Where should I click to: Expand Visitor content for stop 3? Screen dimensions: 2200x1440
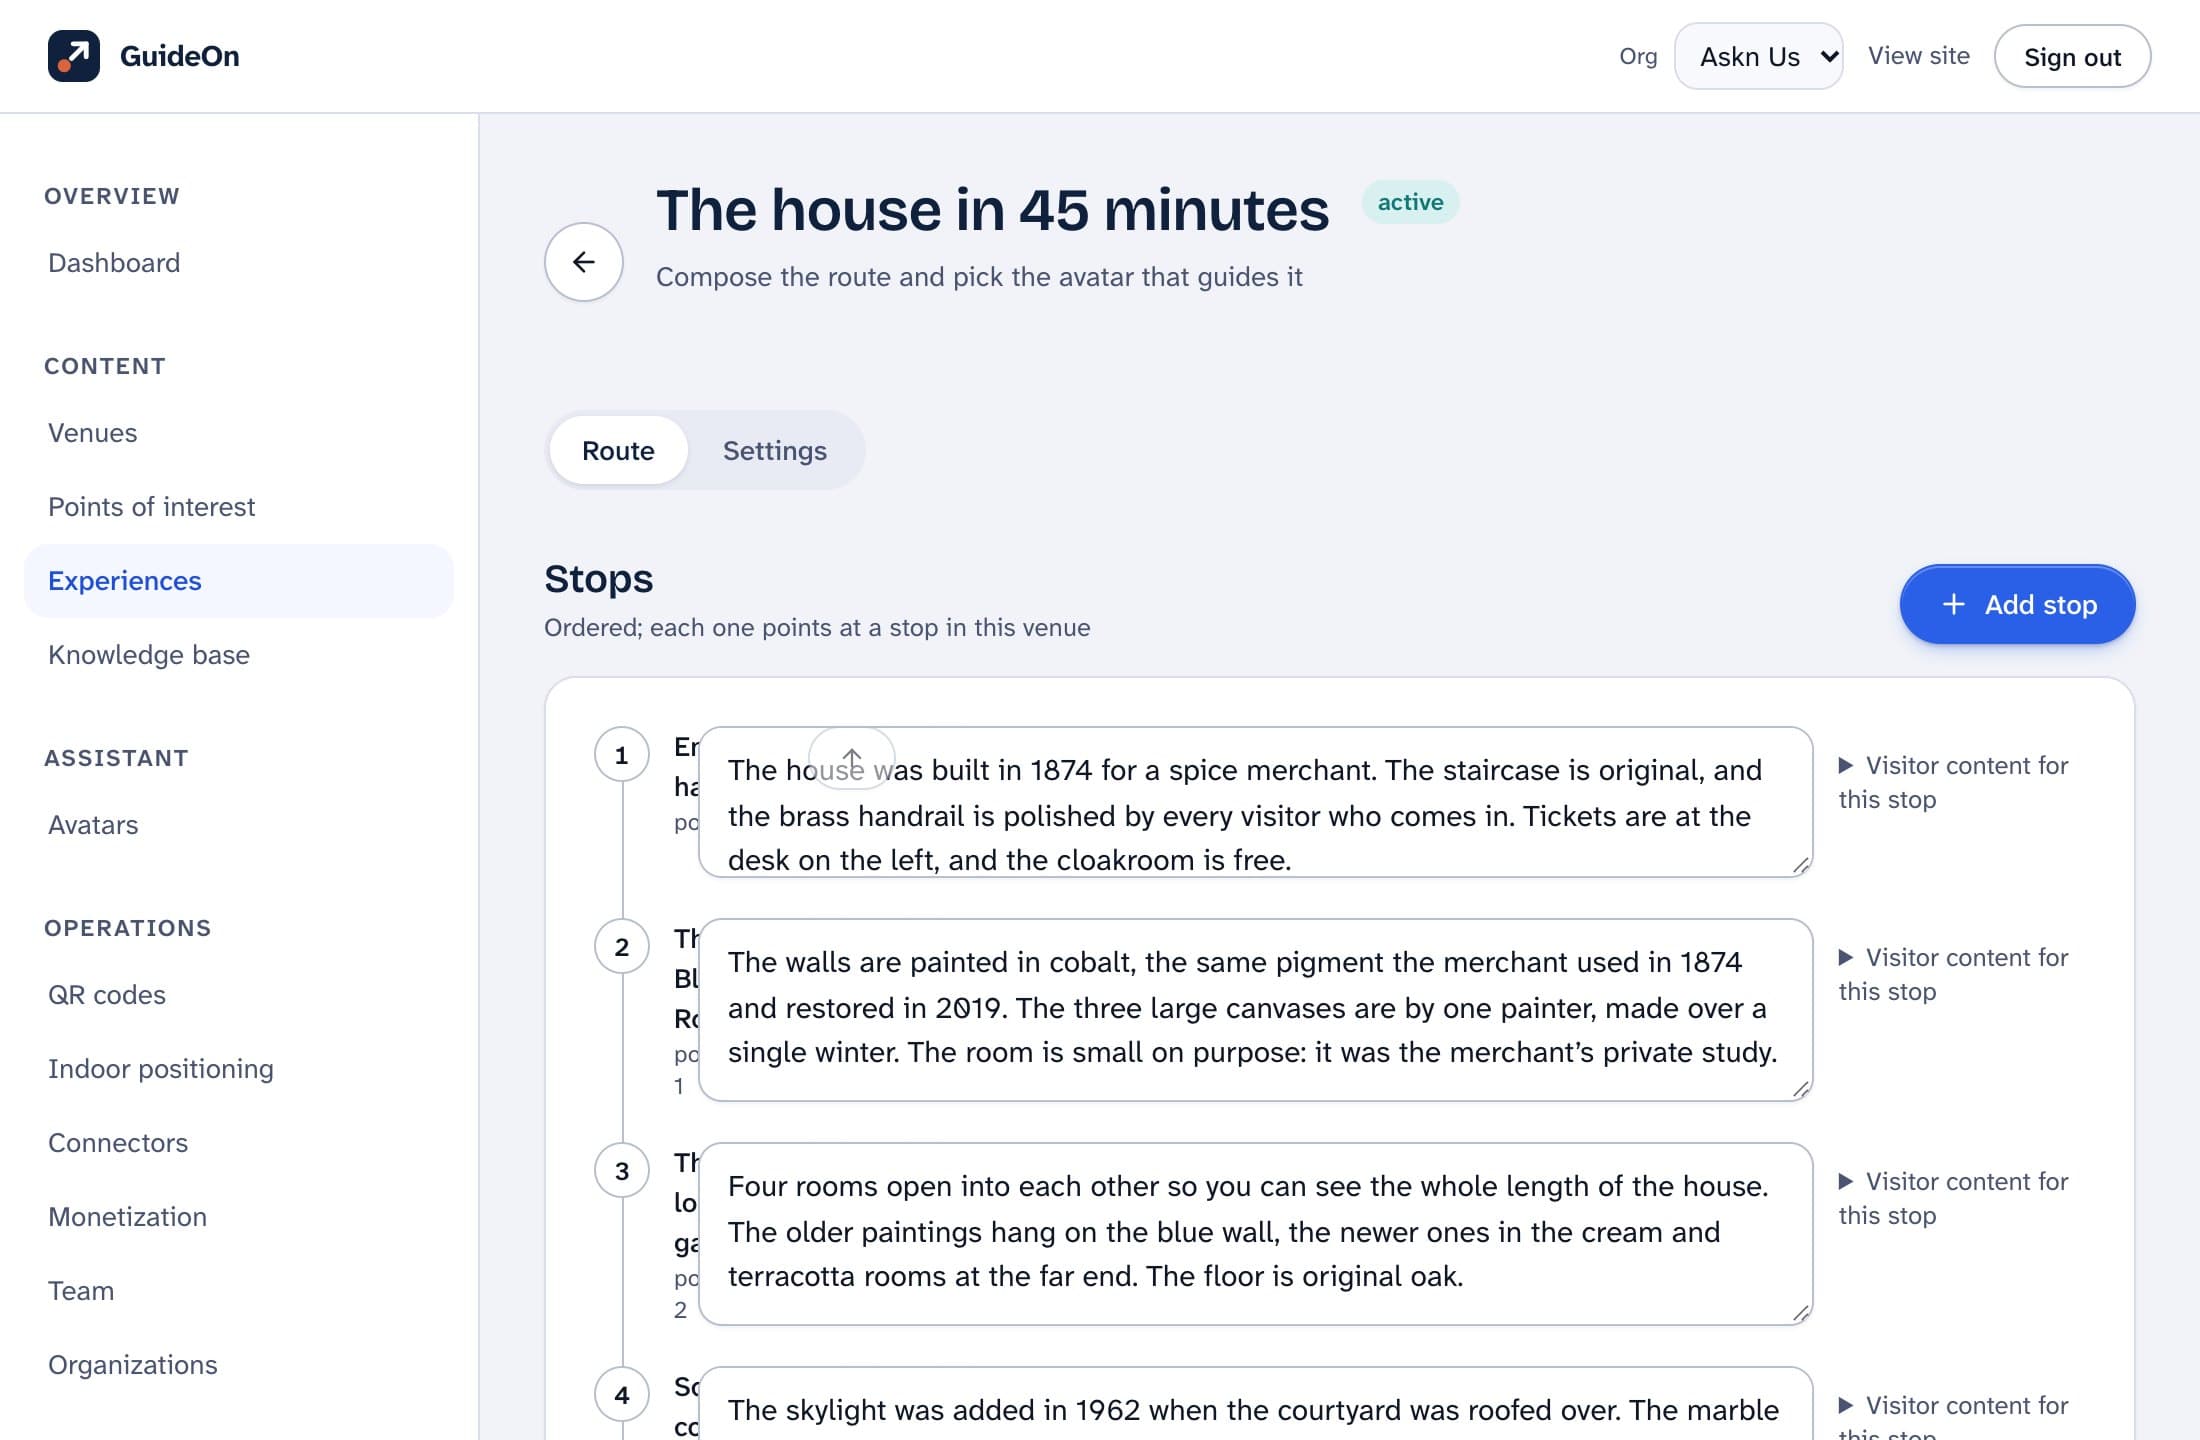(x=1953, y=1198)
